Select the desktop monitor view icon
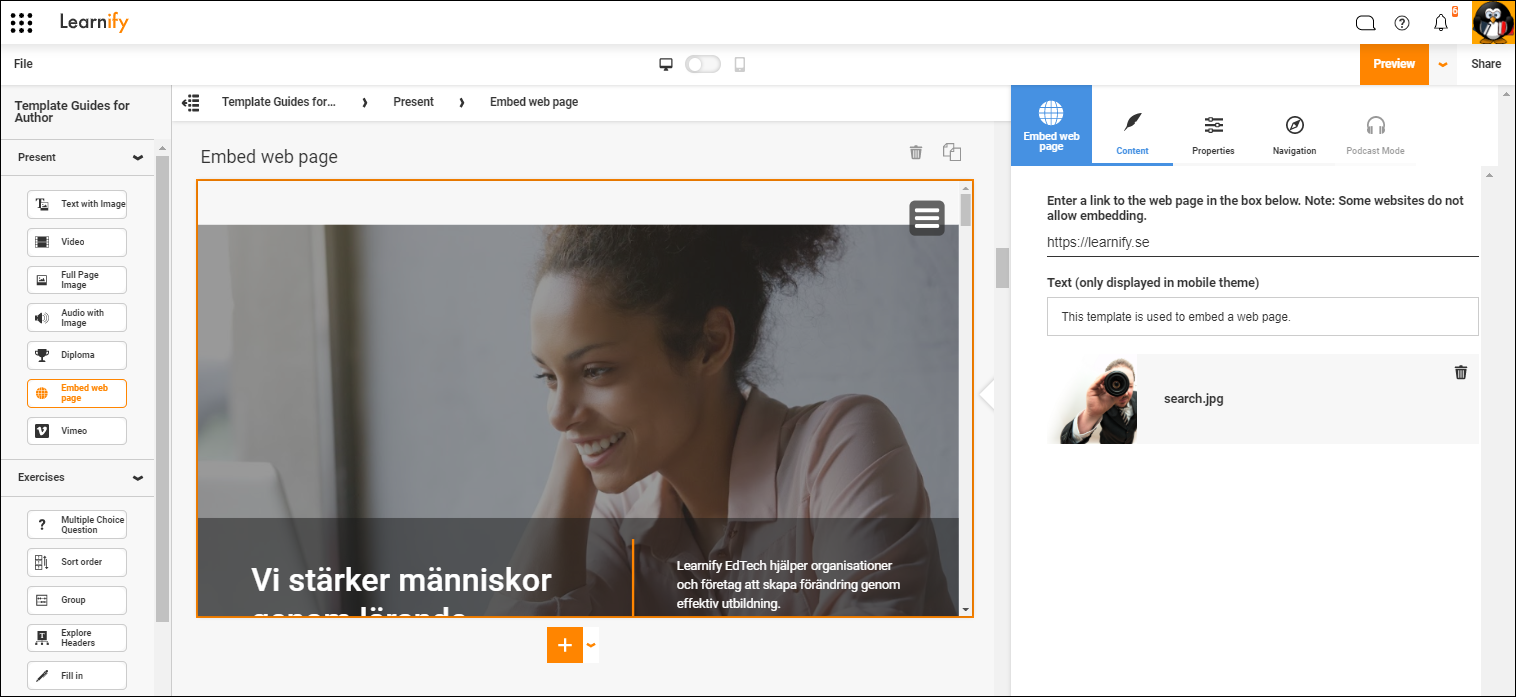The width and height of the screenshot is (1516, 697). click(666, 64)
